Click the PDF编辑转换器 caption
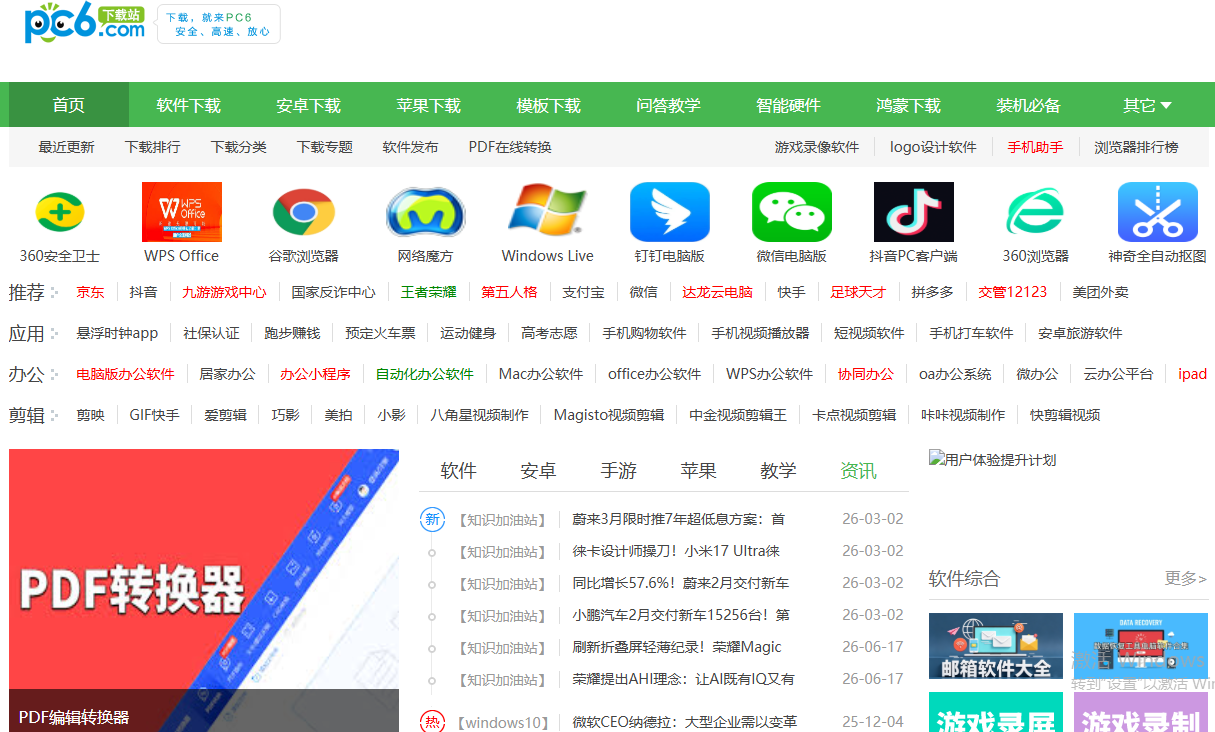Image resolution: width=1215 pixels, height=732 pixels. tap(74, 717)
